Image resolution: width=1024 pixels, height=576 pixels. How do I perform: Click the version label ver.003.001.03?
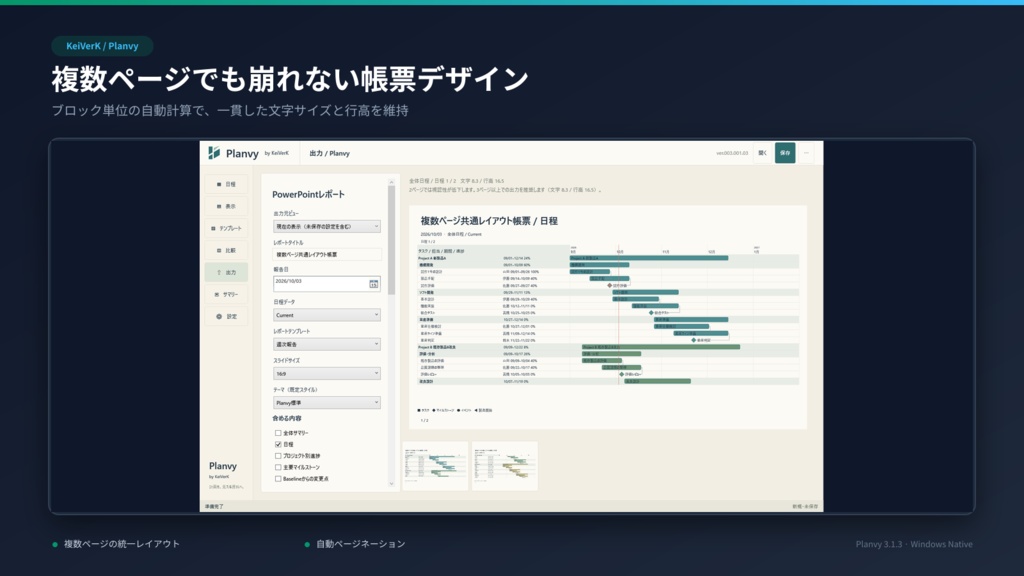tap(732, 153)
